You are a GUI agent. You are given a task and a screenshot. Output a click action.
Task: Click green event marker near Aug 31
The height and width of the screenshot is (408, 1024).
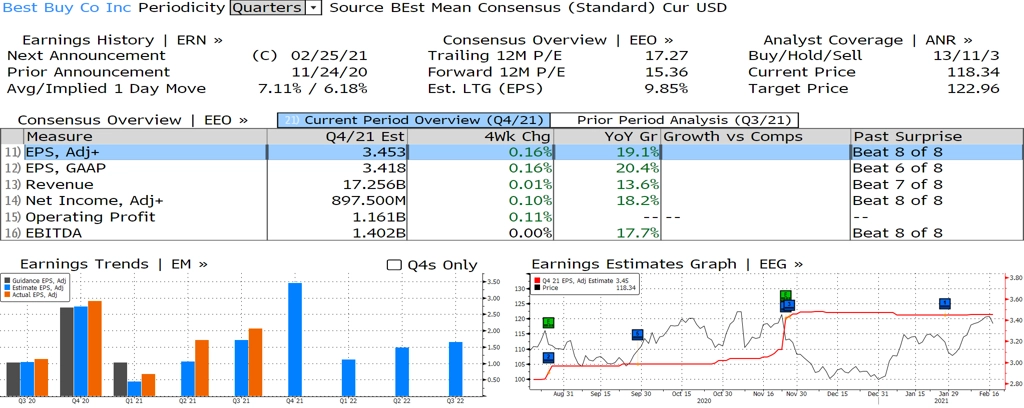[x=549, y=322]
